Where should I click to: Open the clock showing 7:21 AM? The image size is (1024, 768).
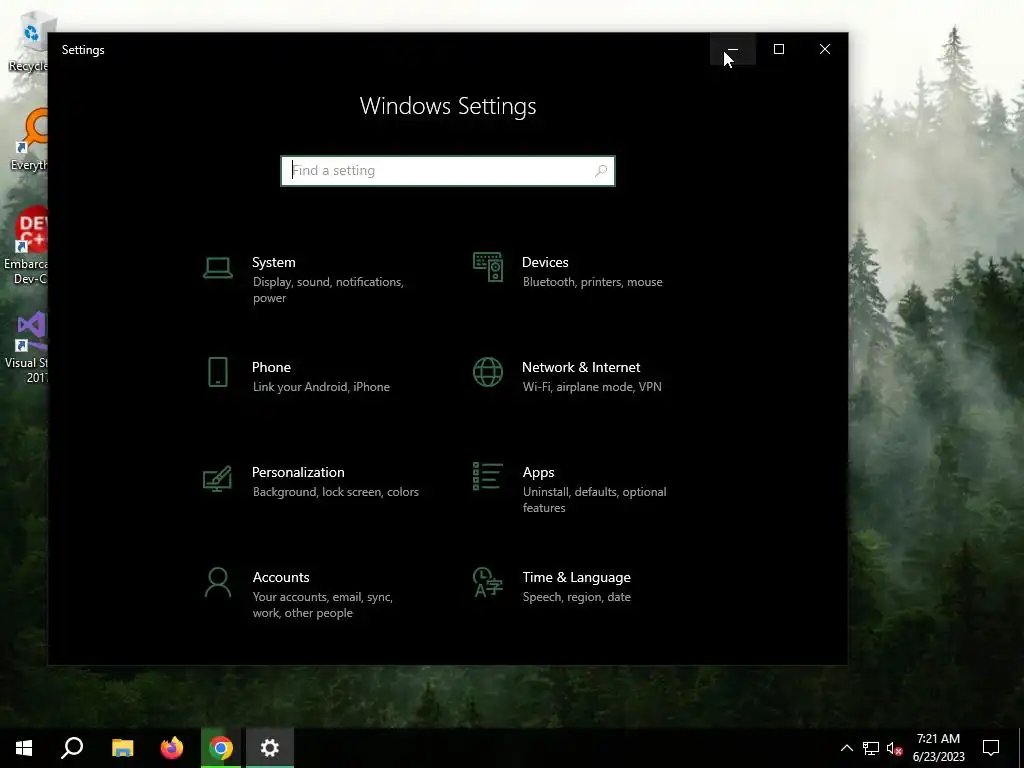tap(938, 748)
